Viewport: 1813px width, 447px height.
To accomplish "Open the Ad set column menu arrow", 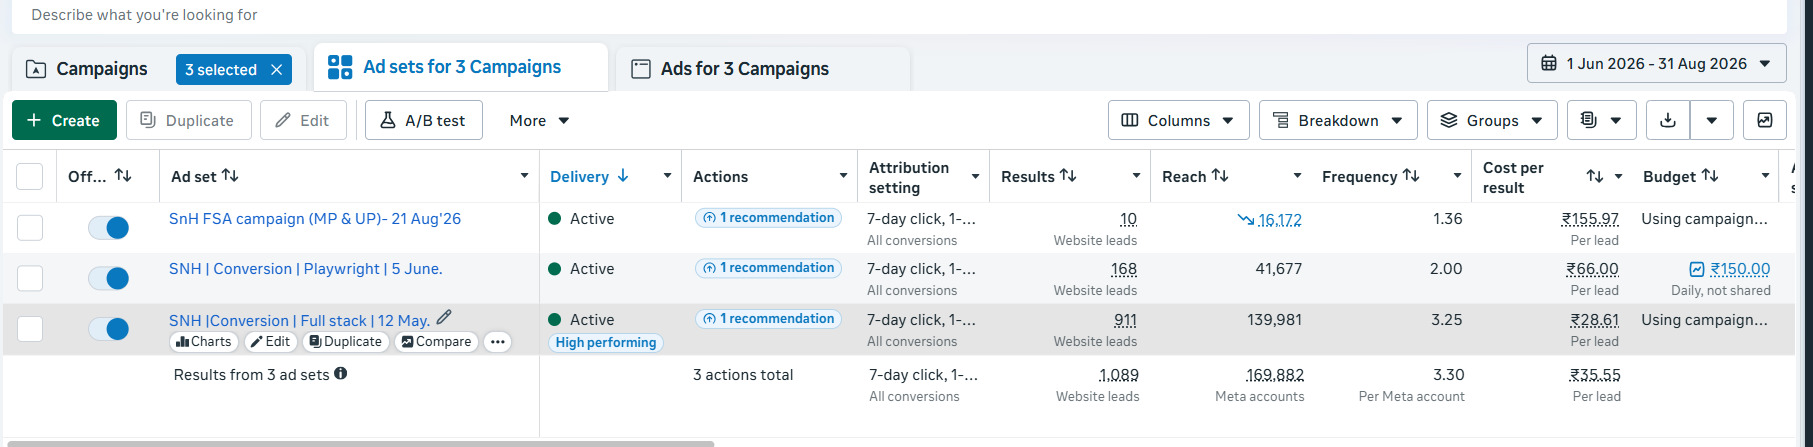I will pyautogui.click(x=524, y=176).
